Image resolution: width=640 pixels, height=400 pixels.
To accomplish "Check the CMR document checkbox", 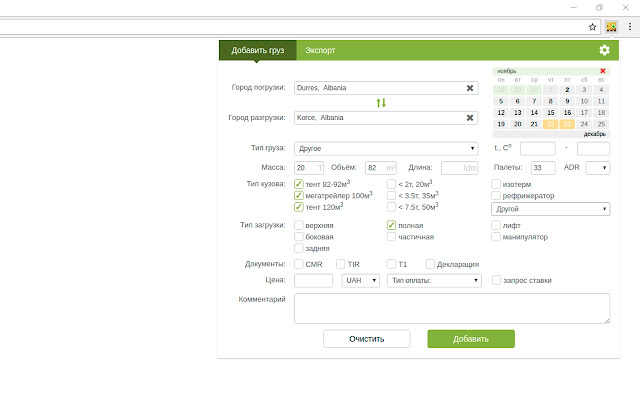I will (x=299, y=264).
